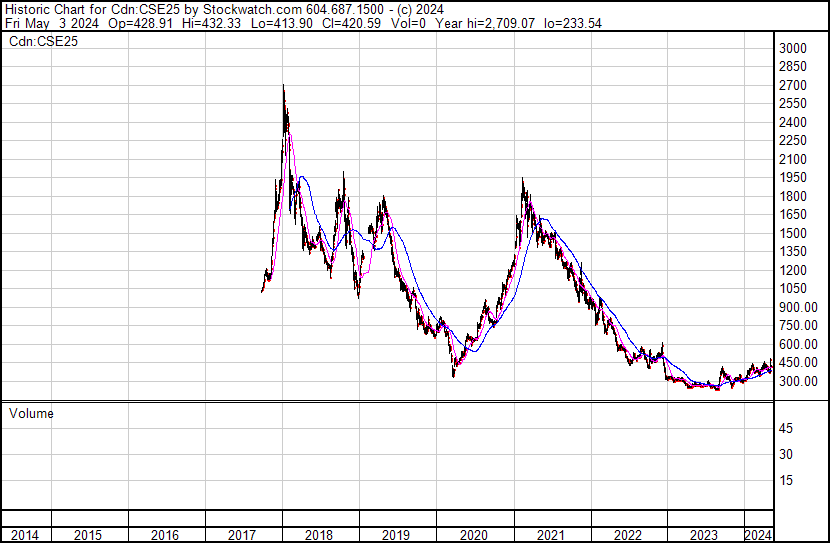The height and width of the screenshot is (543, 830).
Task: Click the 450.00 price axis value
Action: tap(798, 363)
